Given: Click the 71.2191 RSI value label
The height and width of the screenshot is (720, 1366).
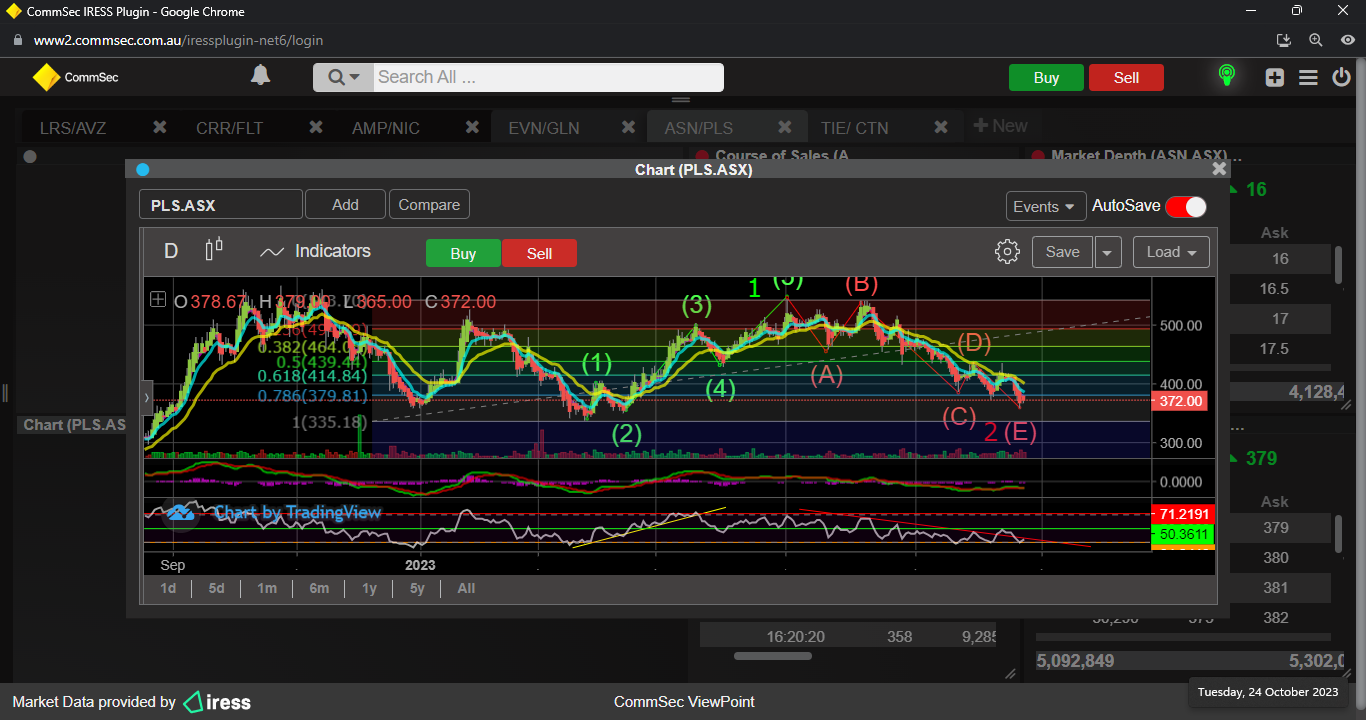Looking at the screenshot, I should click(1184, 513).
